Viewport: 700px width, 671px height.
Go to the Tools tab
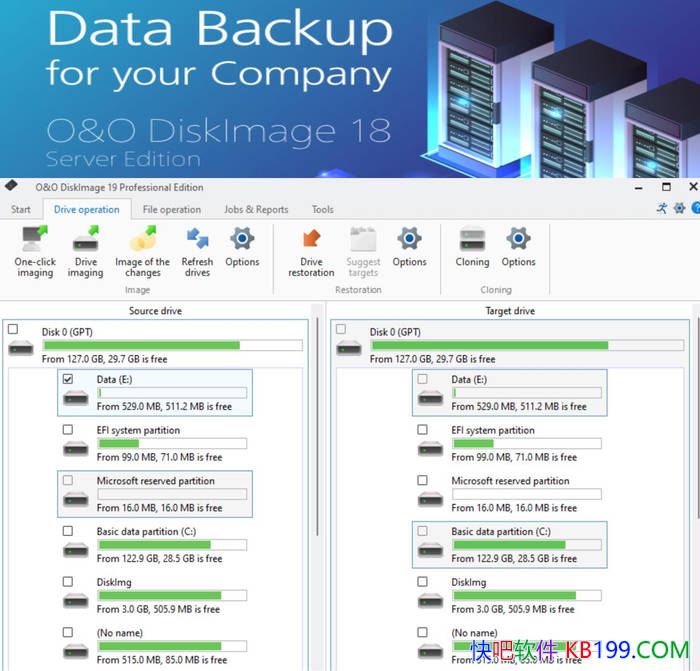click(x=323, y=209)
